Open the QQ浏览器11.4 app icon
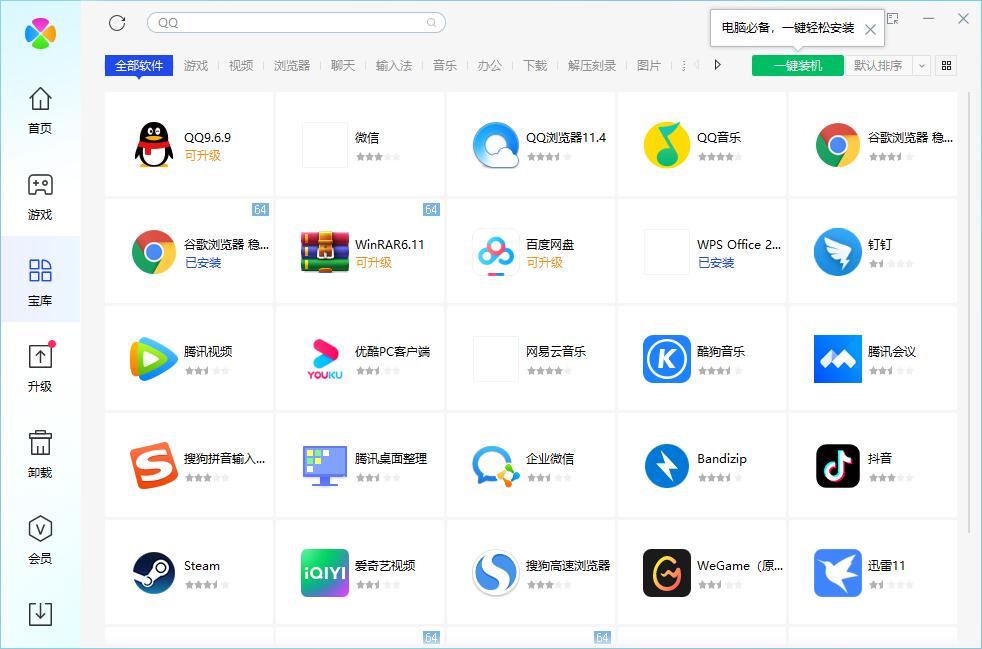982x649 pixels. click(x=496, y=145)
